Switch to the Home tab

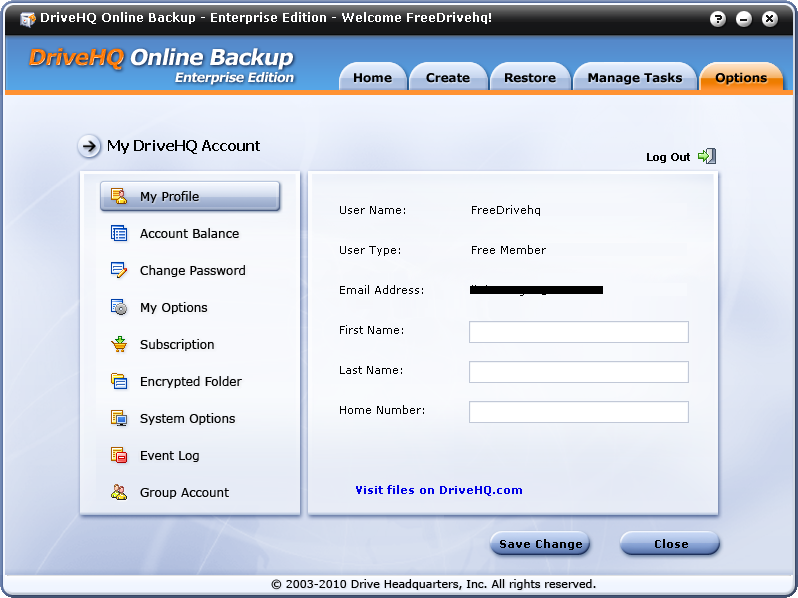point(372,78)
